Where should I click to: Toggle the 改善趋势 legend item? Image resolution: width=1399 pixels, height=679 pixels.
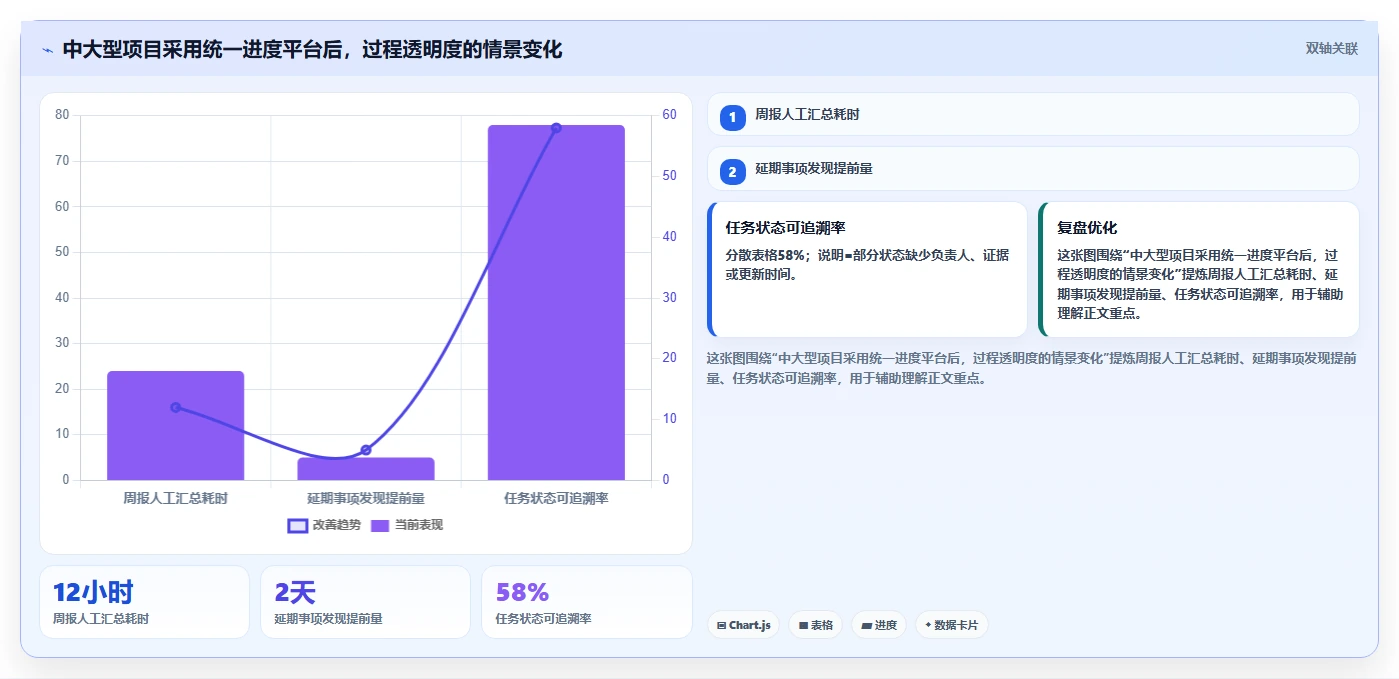324,525
